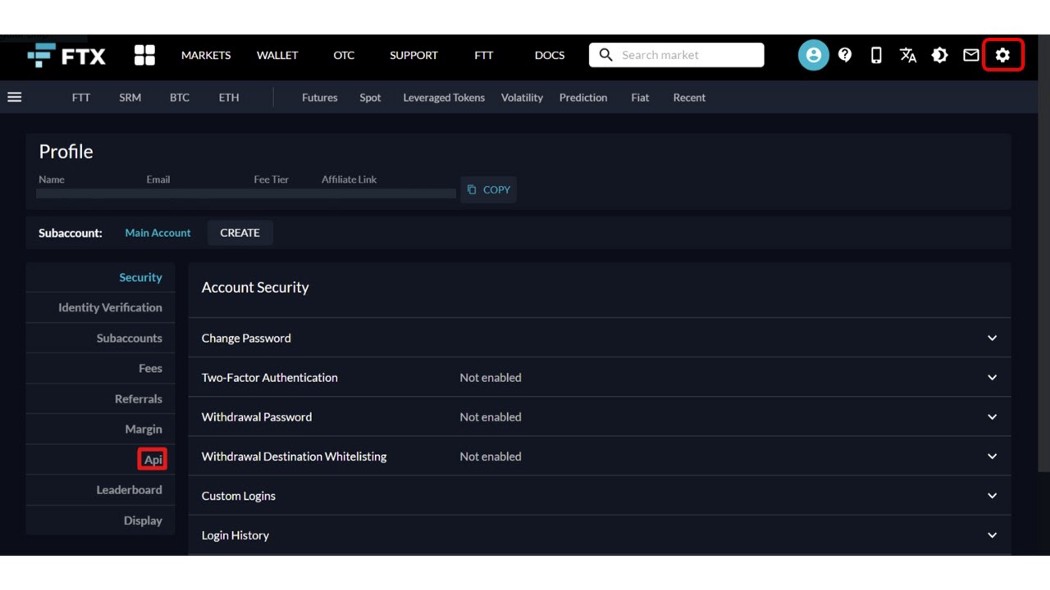
Task: Click the Search market field
Action: tap(676, 55)
